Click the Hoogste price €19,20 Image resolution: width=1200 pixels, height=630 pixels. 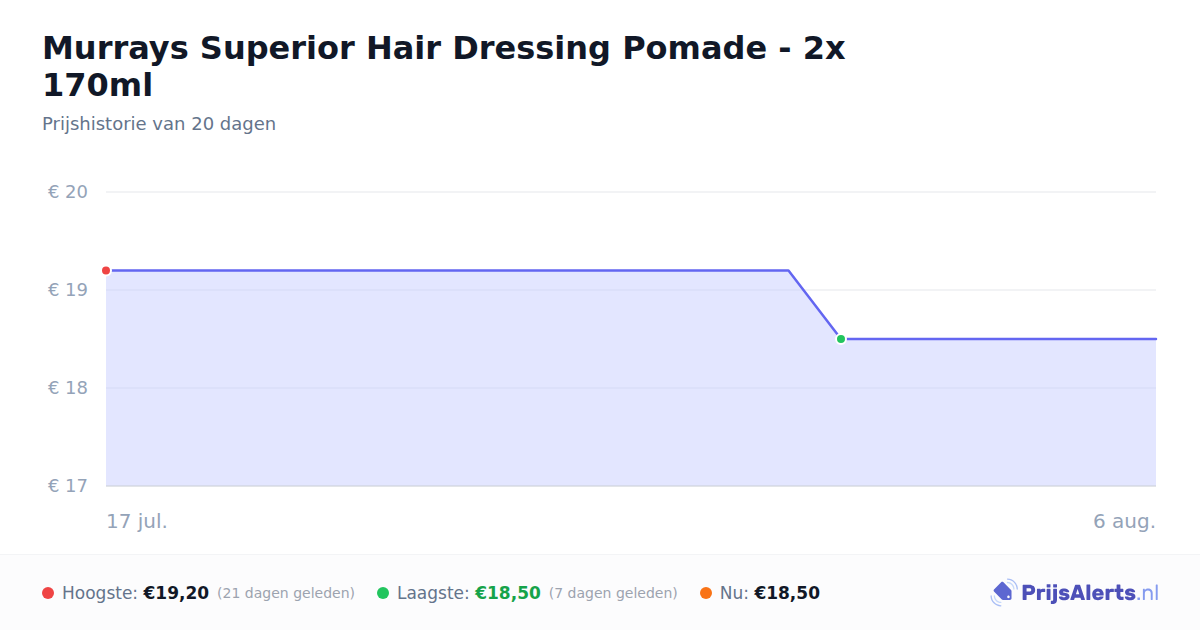coord(176,593)
